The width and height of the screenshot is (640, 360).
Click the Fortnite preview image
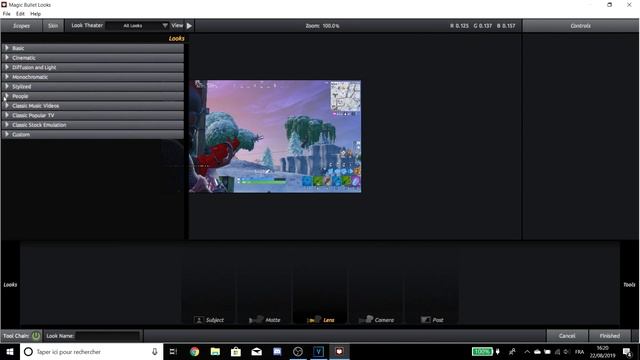[275, 136]
